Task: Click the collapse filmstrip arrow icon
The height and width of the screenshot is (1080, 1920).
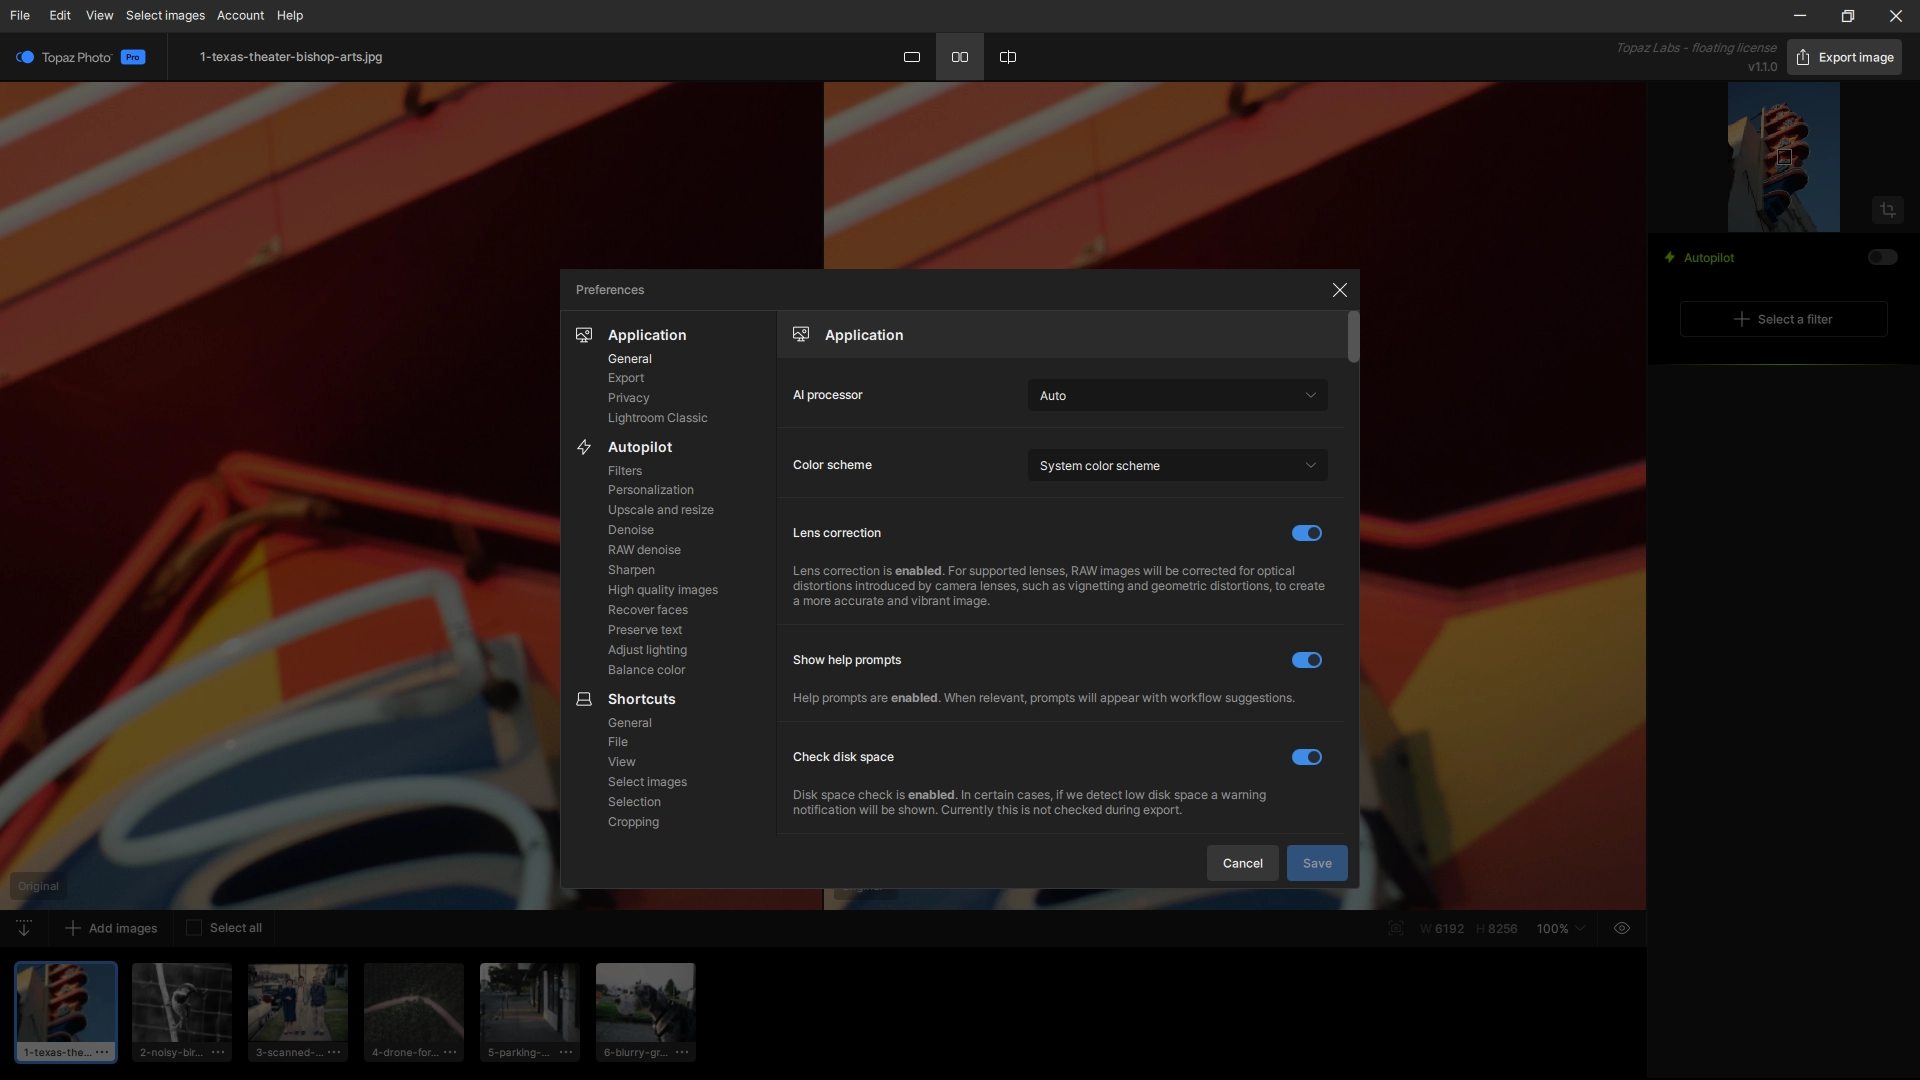Action: click(24, 928)
